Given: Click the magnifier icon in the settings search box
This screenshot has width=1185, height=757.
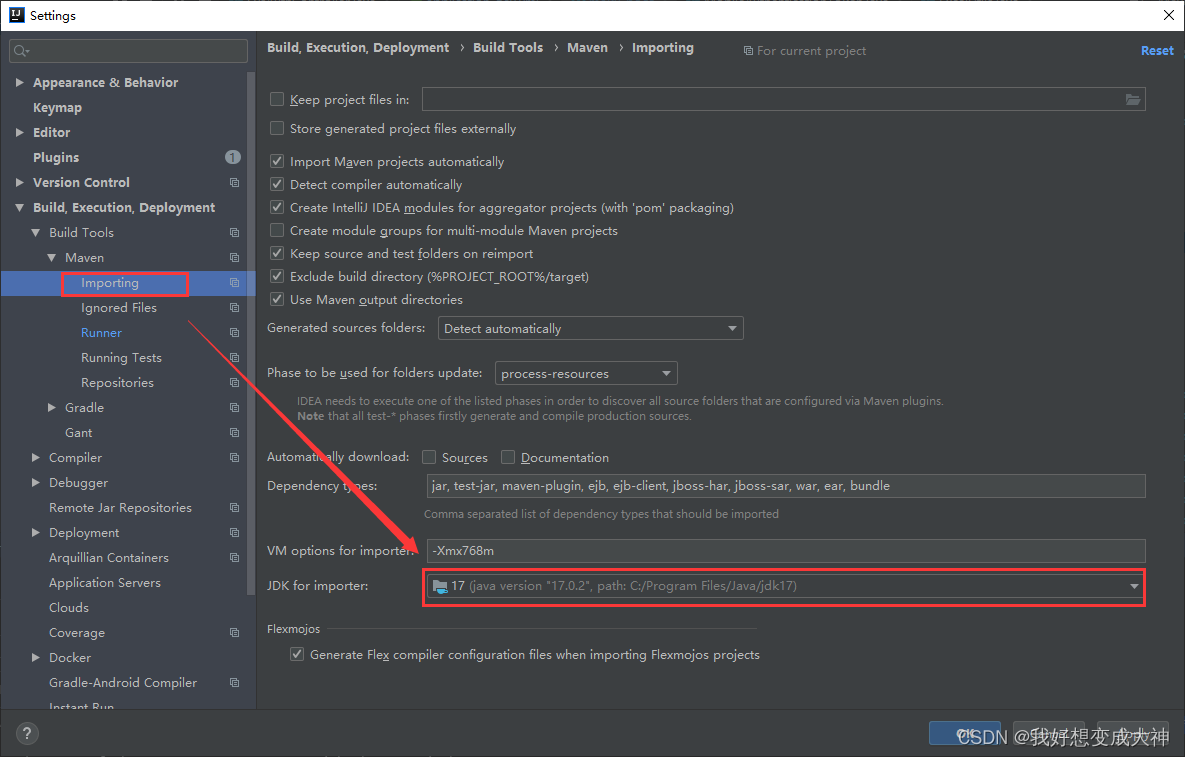Looking at the screenshot, I should pos(21,49).
